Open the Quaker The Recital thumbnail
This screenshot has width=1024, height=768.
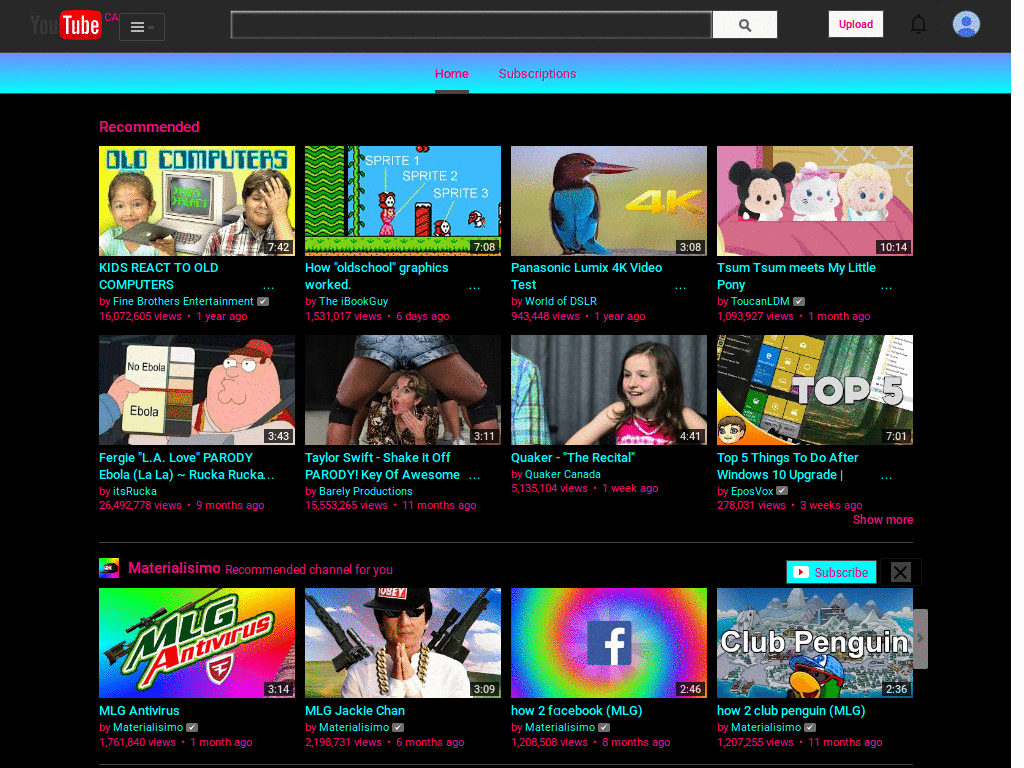[x=609, y=390]
